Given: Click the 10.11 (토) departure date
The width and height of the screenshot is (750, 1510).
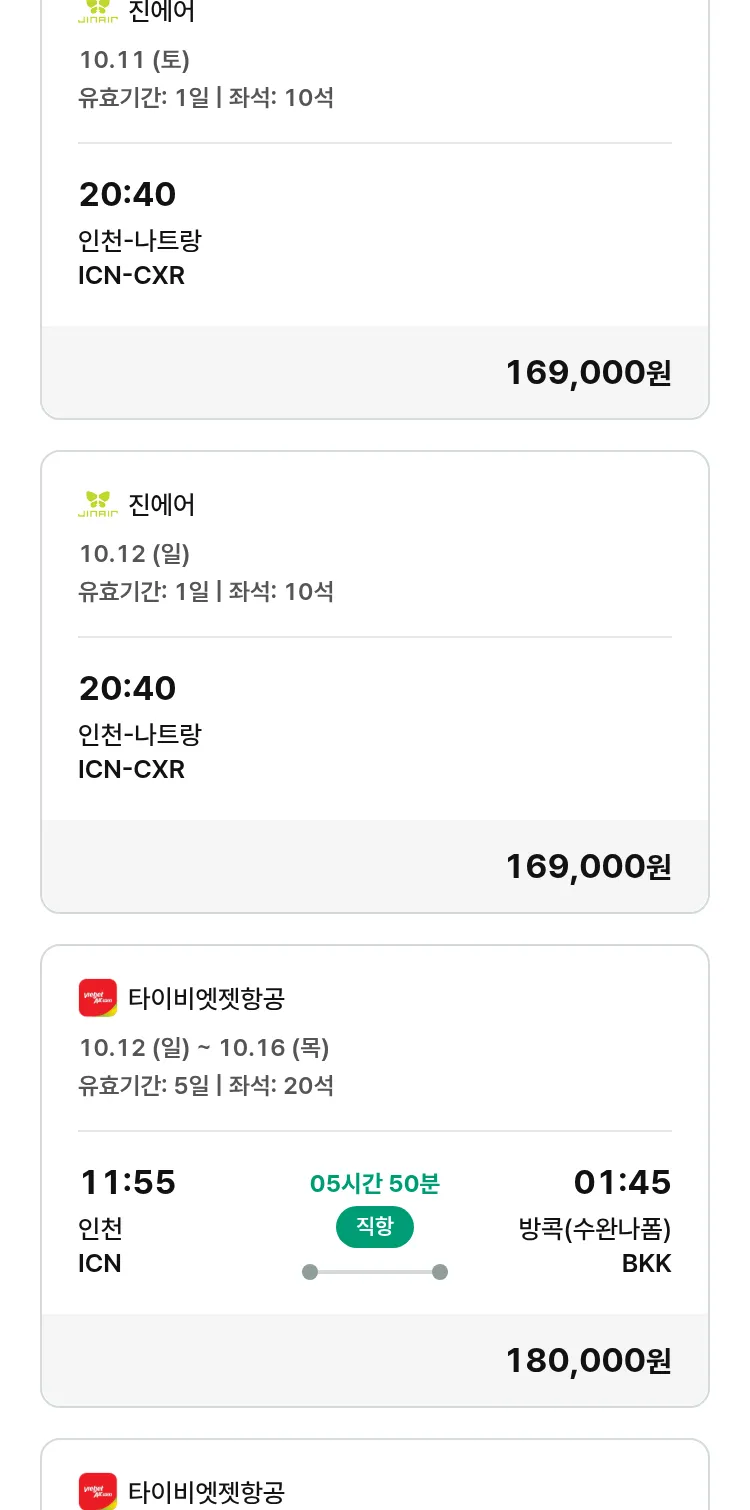Looking at the screenshot, I should (x=135, y=60).
